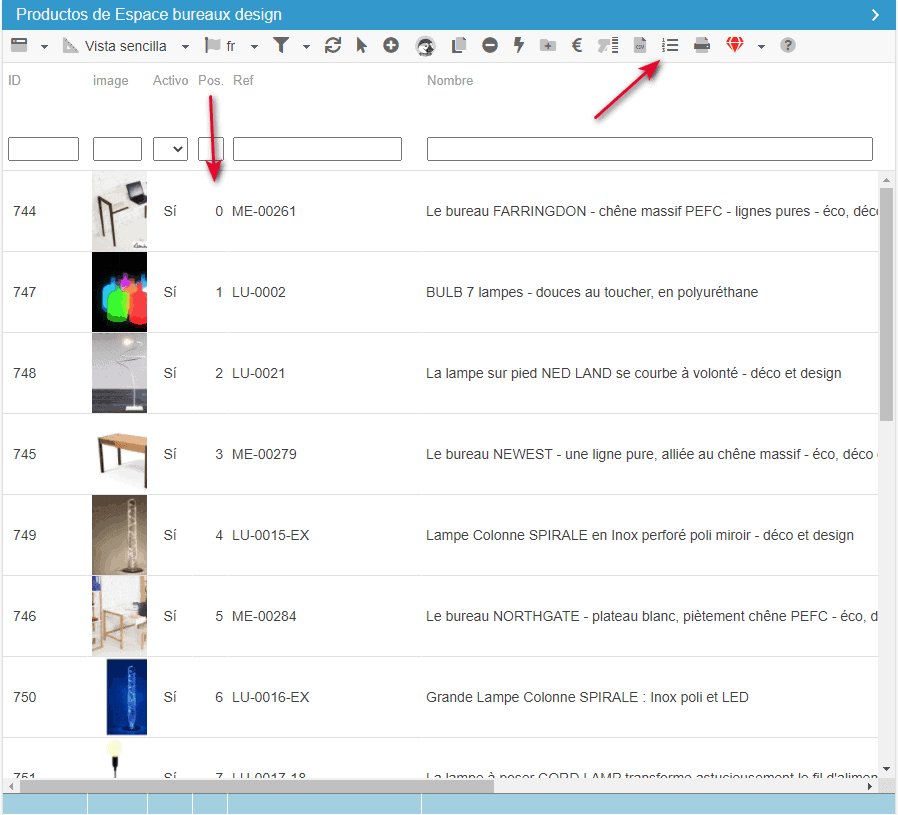
Task: Select reference cell ME-00279
Action: 264,454
